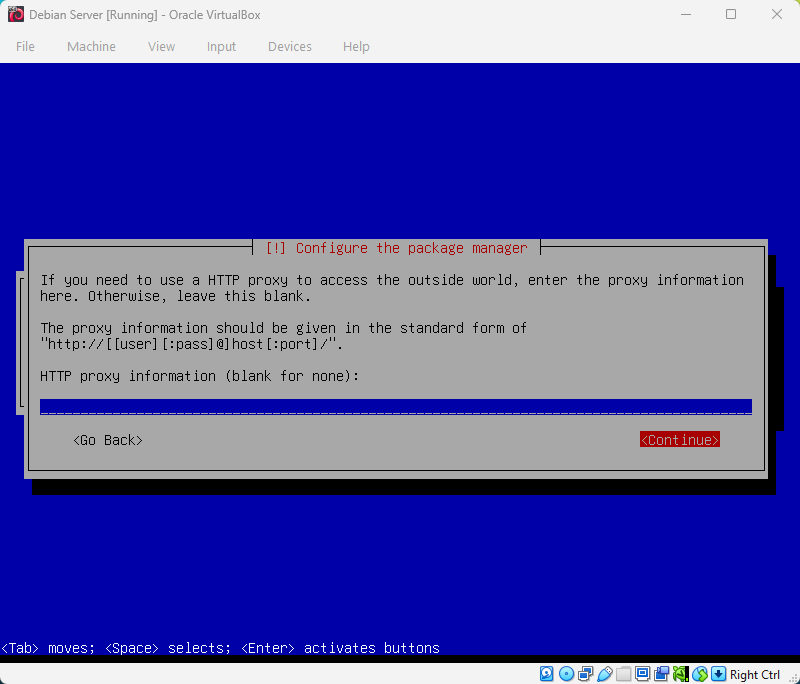Open the Machine menu
Viewport: 800px width, 684px height.
pyautogui.click(x=91, y=46)
